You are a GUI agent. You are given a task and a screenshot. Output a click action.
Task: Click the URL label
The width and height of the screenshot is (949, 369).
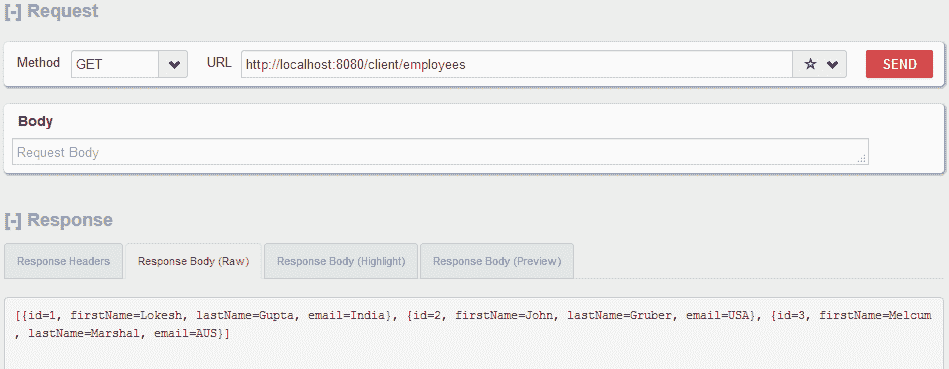(219, 62)
